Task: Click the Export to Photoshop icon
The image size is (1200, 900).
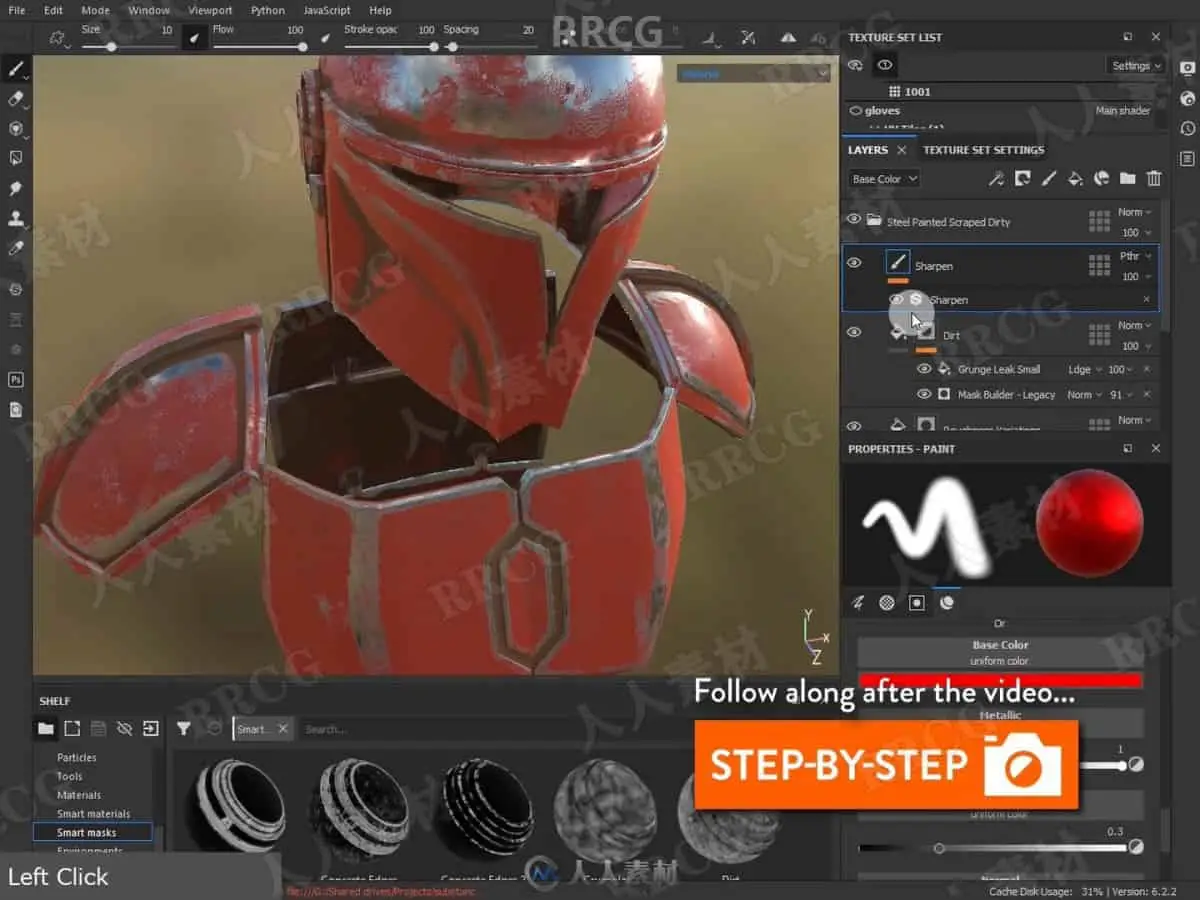Action: point(16,380)
